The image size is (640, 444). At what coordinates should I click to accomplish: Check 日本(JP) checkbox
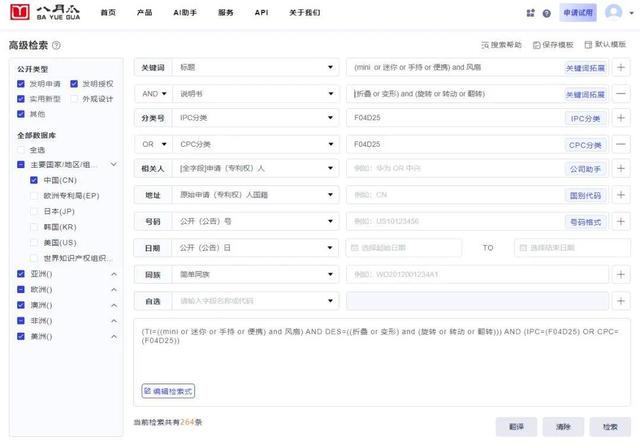pos(34,211)
